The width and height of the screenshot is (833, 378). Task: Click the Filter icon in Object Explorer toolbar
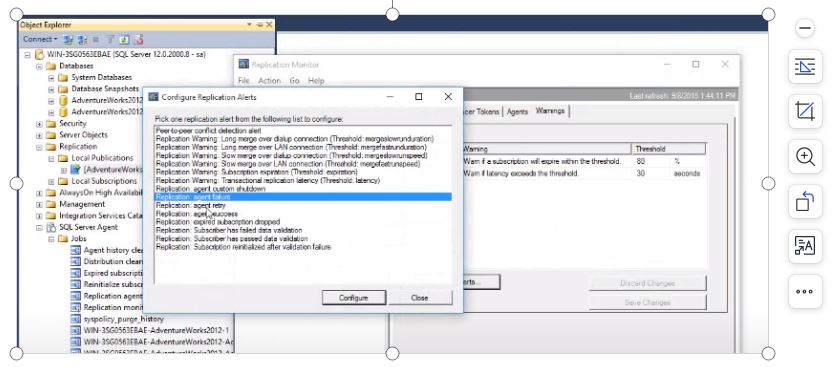tap(110, 39)
